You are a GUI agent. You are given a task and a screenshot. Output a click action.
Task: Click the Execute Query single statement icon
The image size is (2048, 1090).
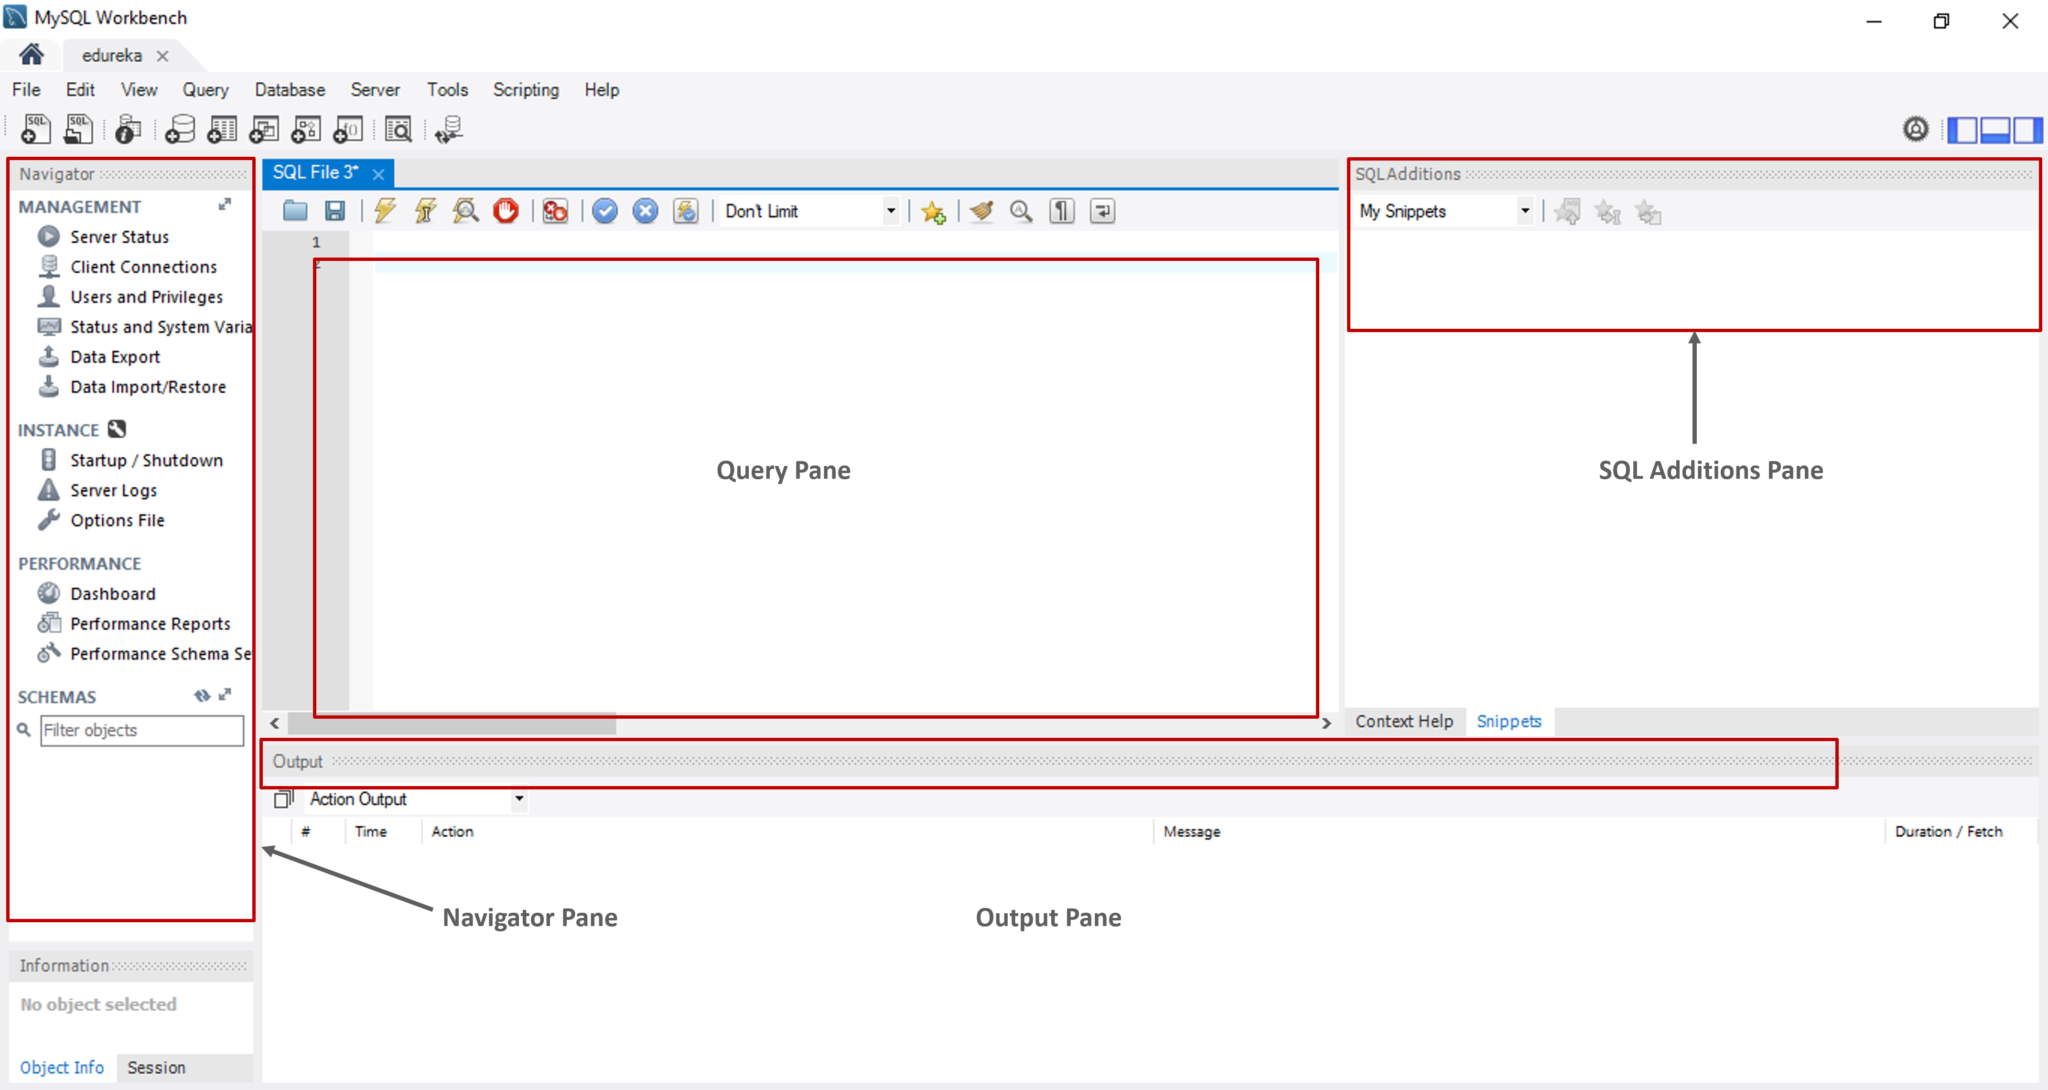(x=424, y=210)
